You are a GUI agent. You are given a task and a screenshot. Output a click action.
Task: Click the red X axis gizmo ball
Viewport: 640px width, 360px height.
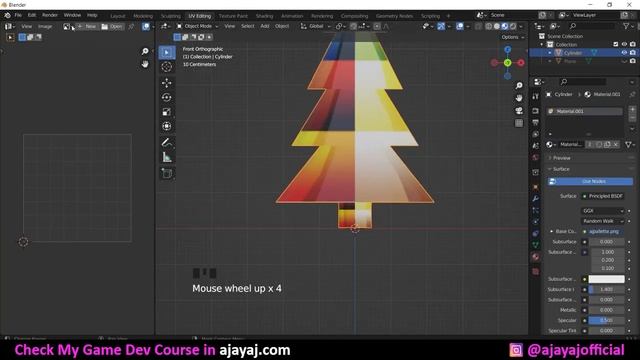(x=521, y=62)
